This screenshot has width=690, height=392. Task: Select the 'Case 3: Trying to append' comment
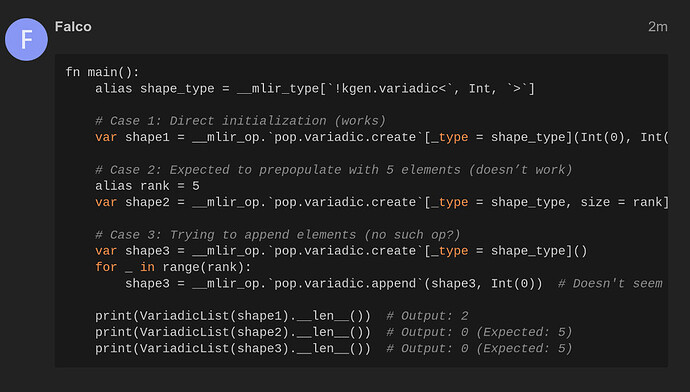278,235
